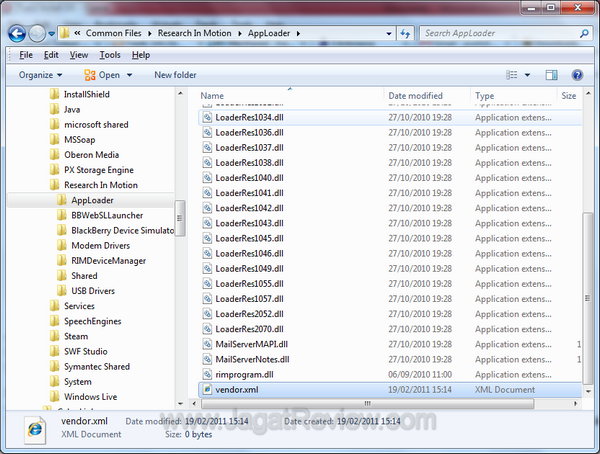Click the Open toolbar button
Viewport: 600px width, 454px height.
[103, 75]
